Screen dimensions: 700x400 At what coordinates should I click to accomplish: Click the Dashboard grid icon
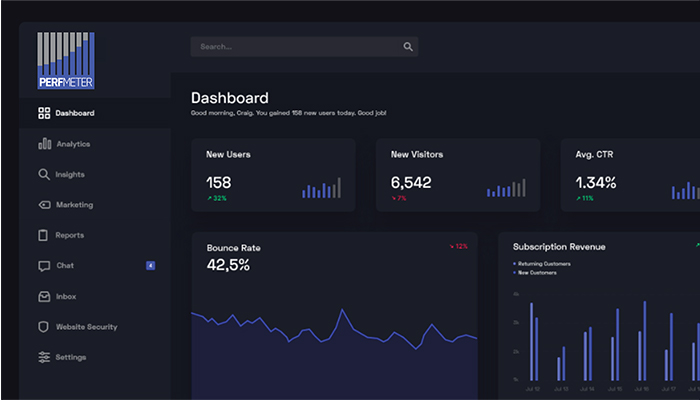[x=44, y=113]
